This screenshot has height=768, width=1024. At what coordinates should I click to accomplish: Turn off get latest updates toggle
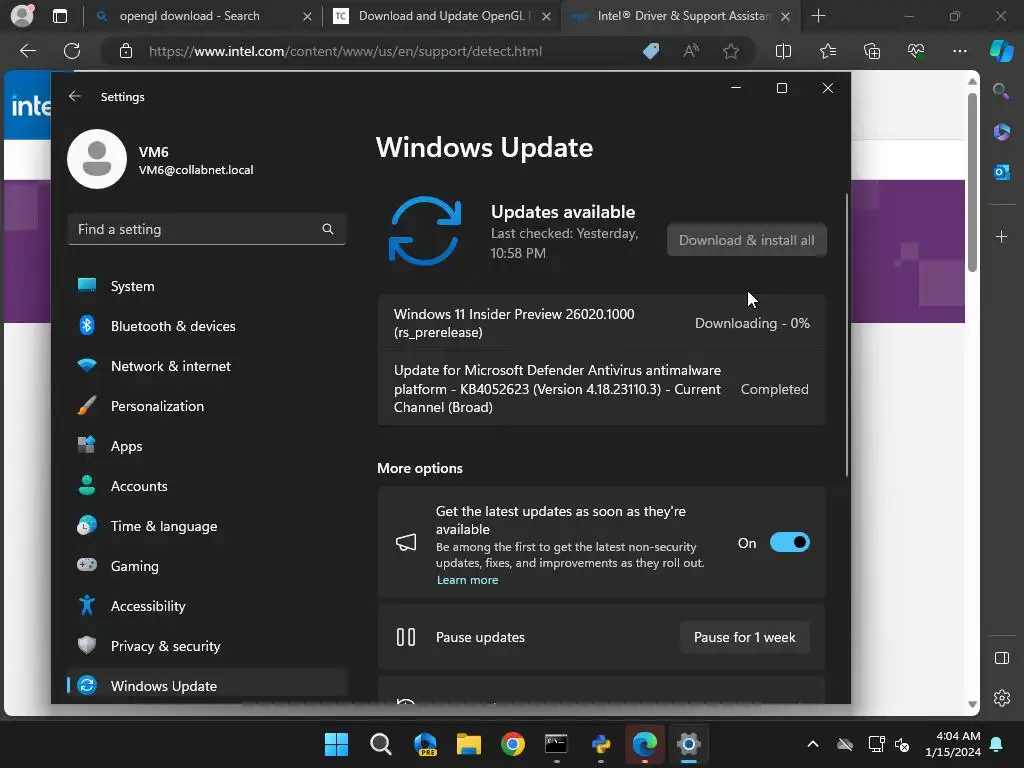point(790,543)
